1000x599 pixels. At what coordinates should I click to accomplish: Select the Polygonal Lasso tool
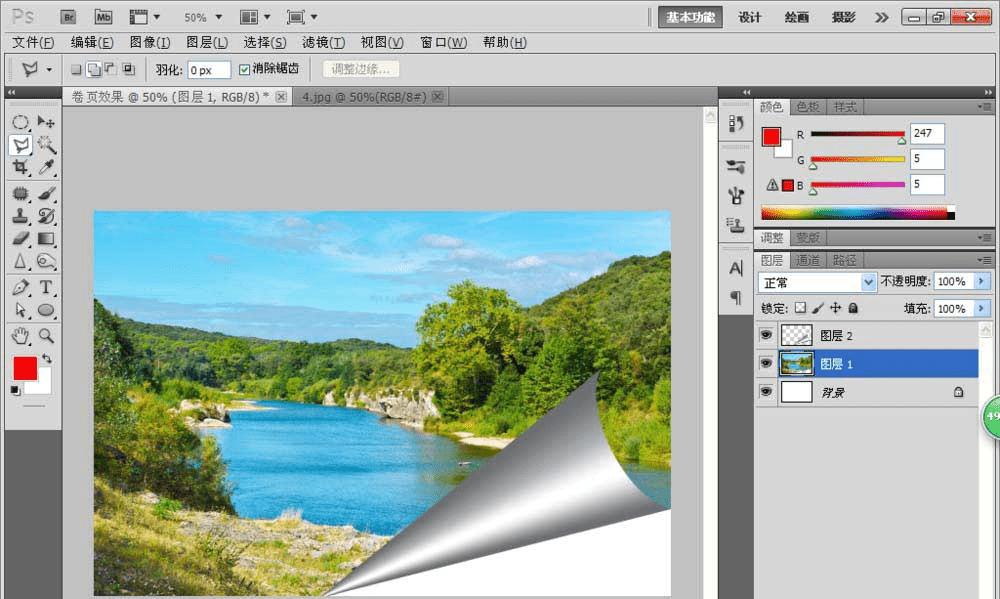coord(20,145)
